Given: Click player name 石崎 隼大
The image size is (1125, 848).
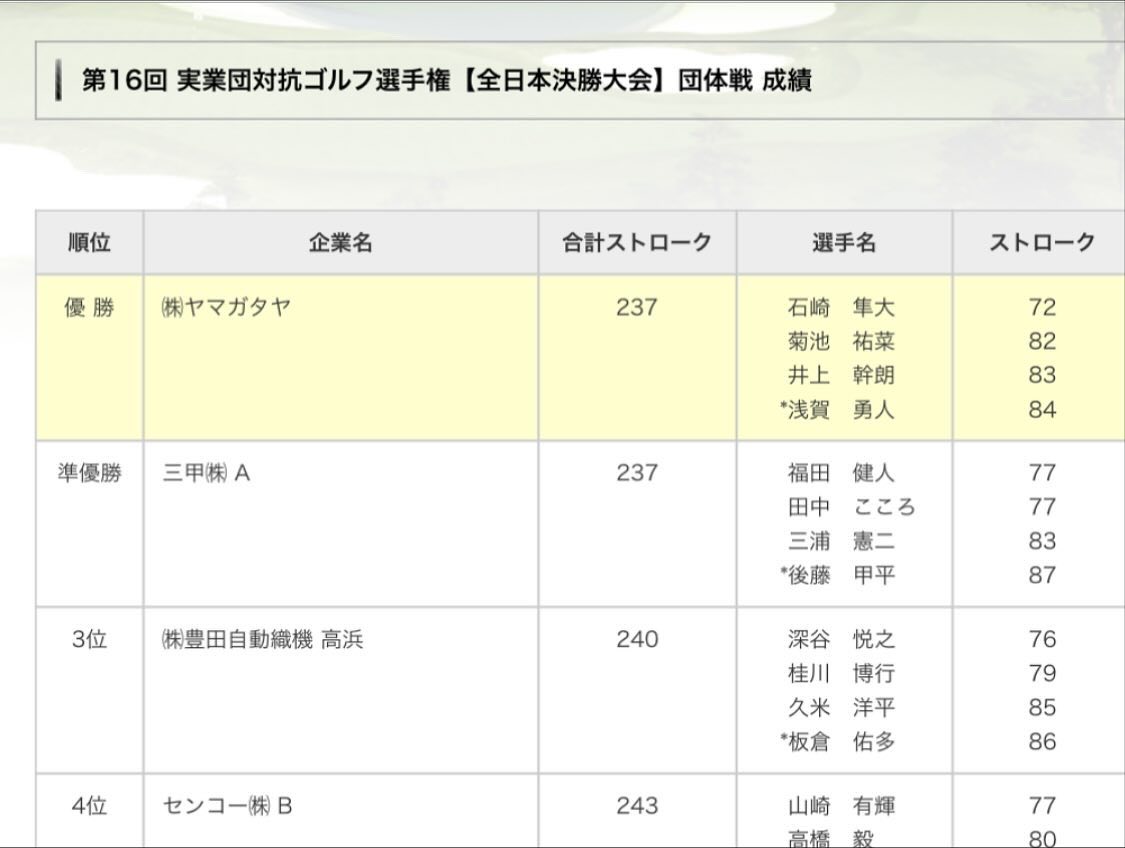Looking at the screenshot, I should point(840,307).
